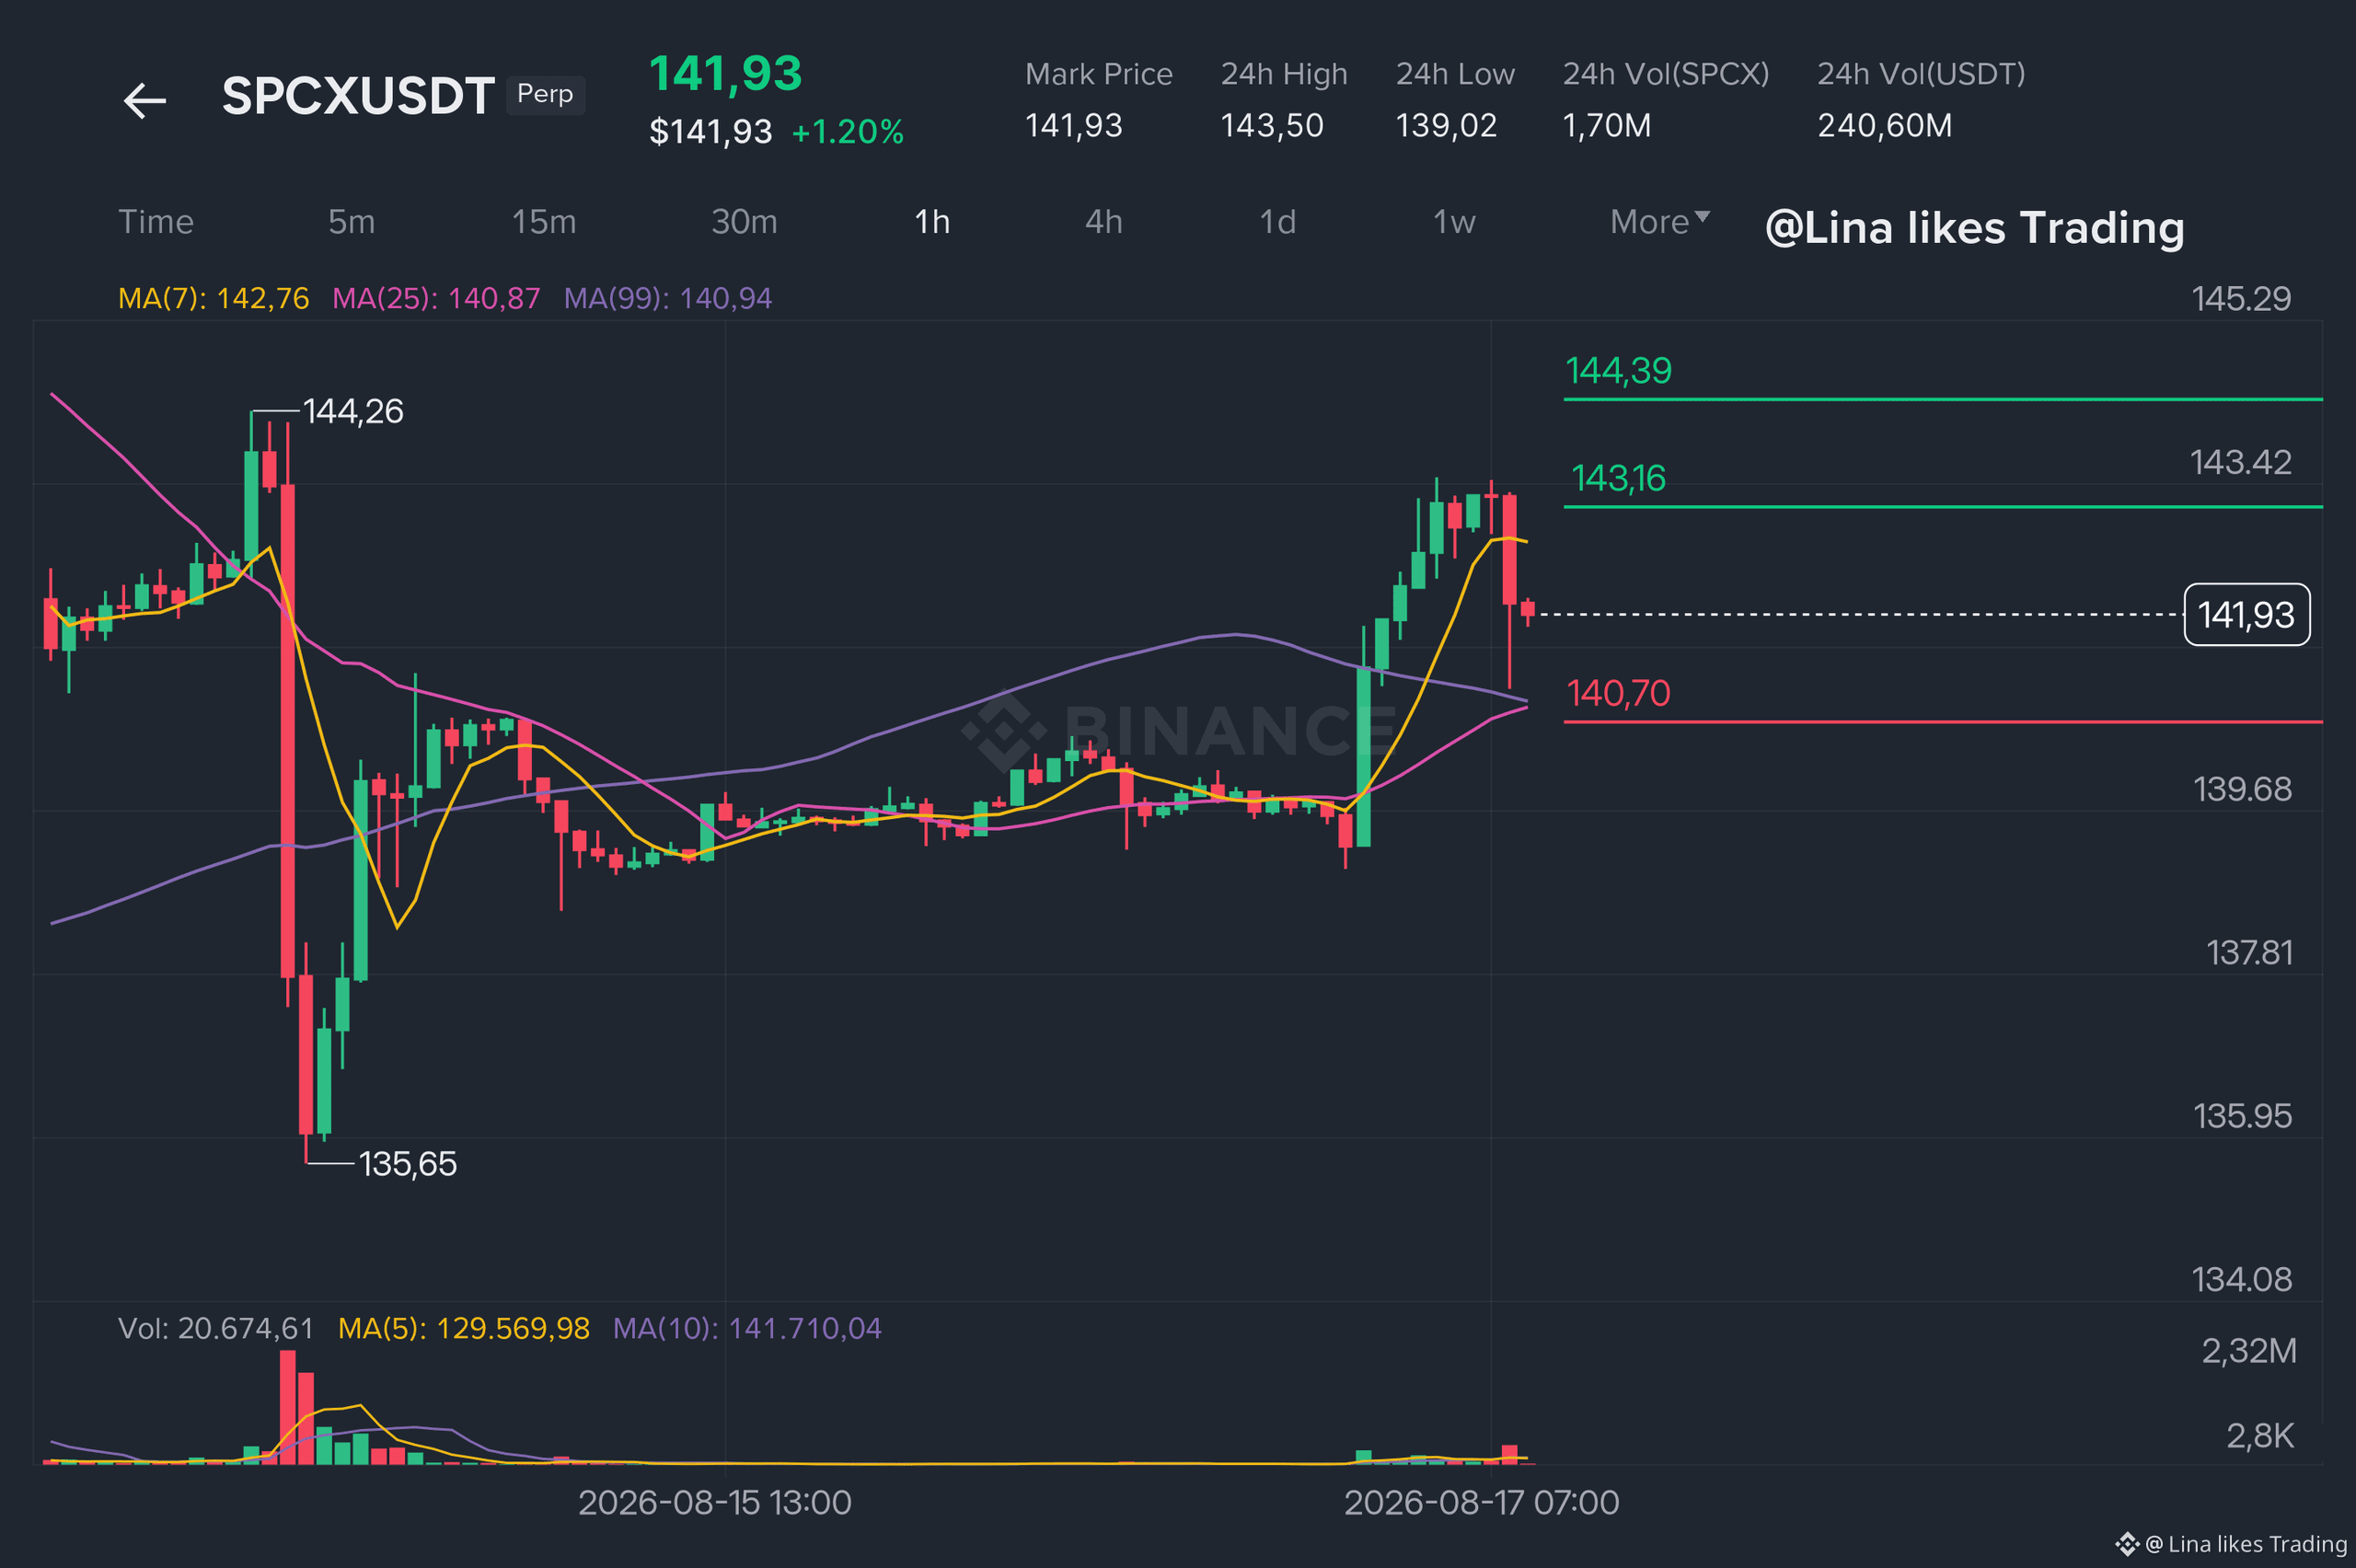
Task: Click the 137.81 price axis label
Action: (x=2249, y=952)
